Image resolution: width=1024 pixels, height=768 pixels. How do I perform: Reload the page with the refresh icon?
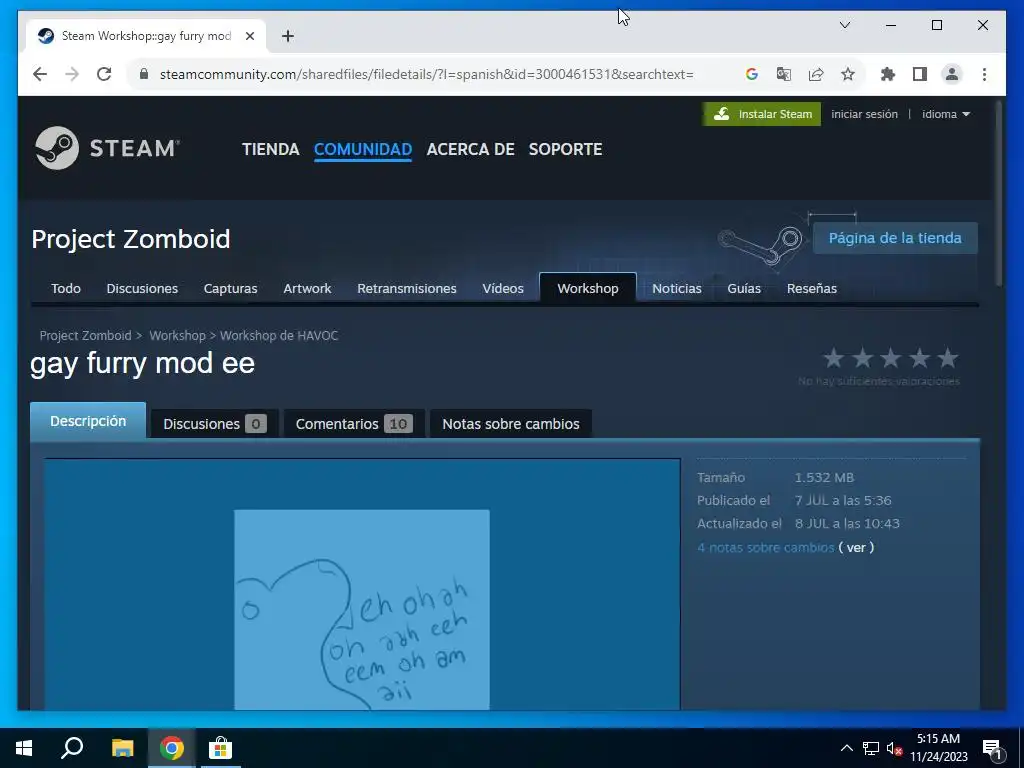point(104,74)
